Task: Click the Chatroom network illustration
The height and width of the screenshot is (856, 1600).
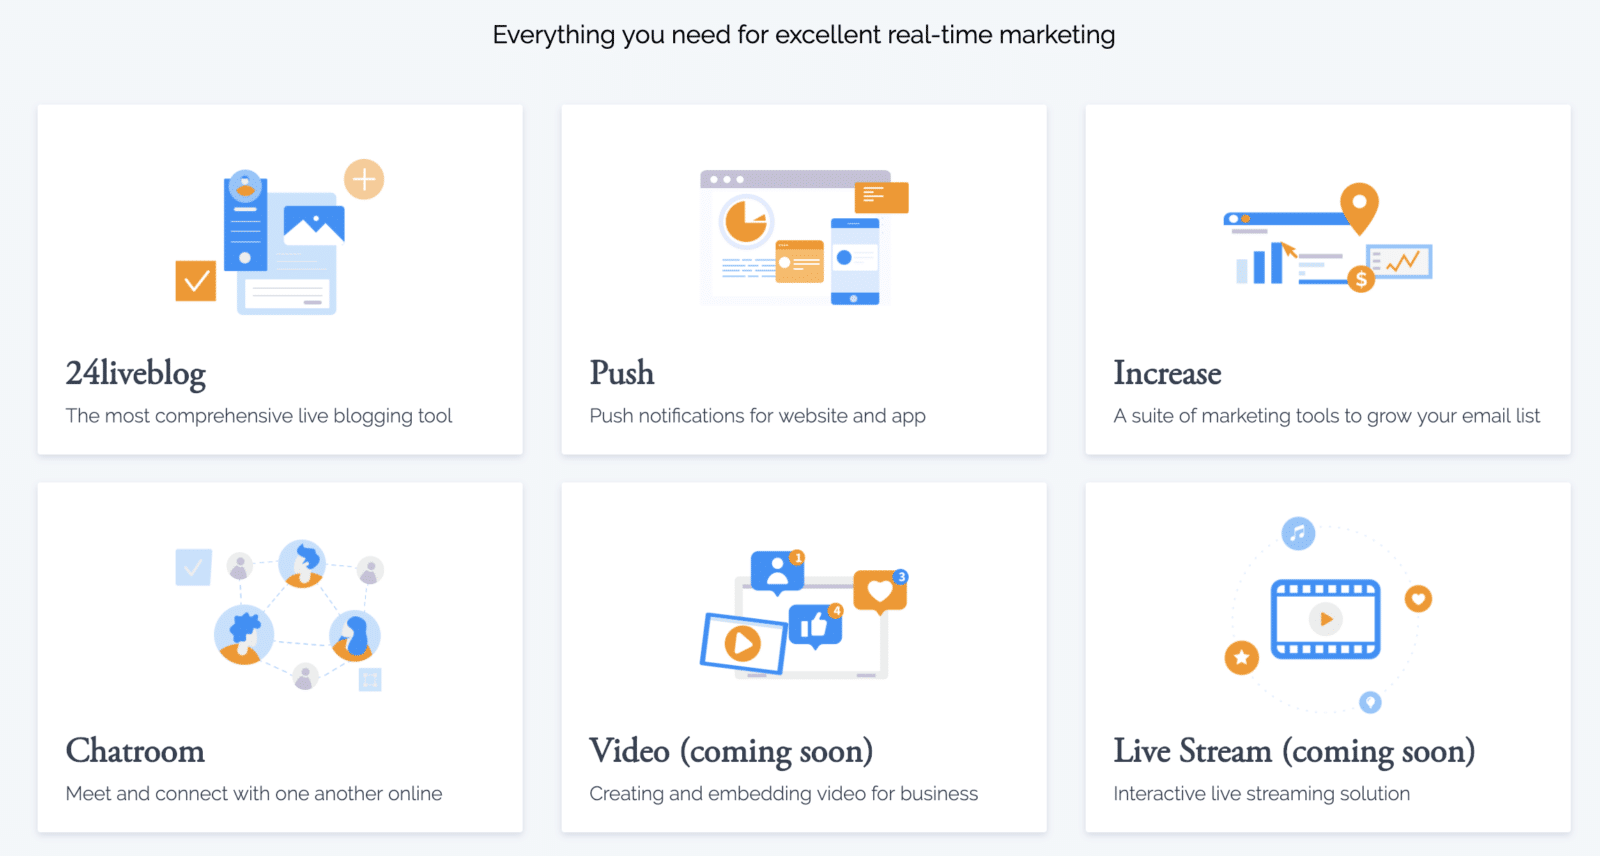Action: click(x=280, y=616)
